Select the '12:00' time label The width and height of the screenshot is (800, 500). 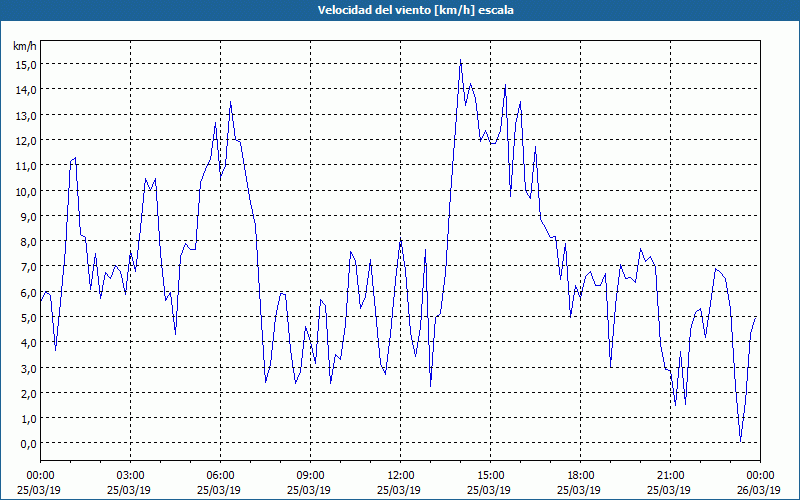click(x=401, y=476)
